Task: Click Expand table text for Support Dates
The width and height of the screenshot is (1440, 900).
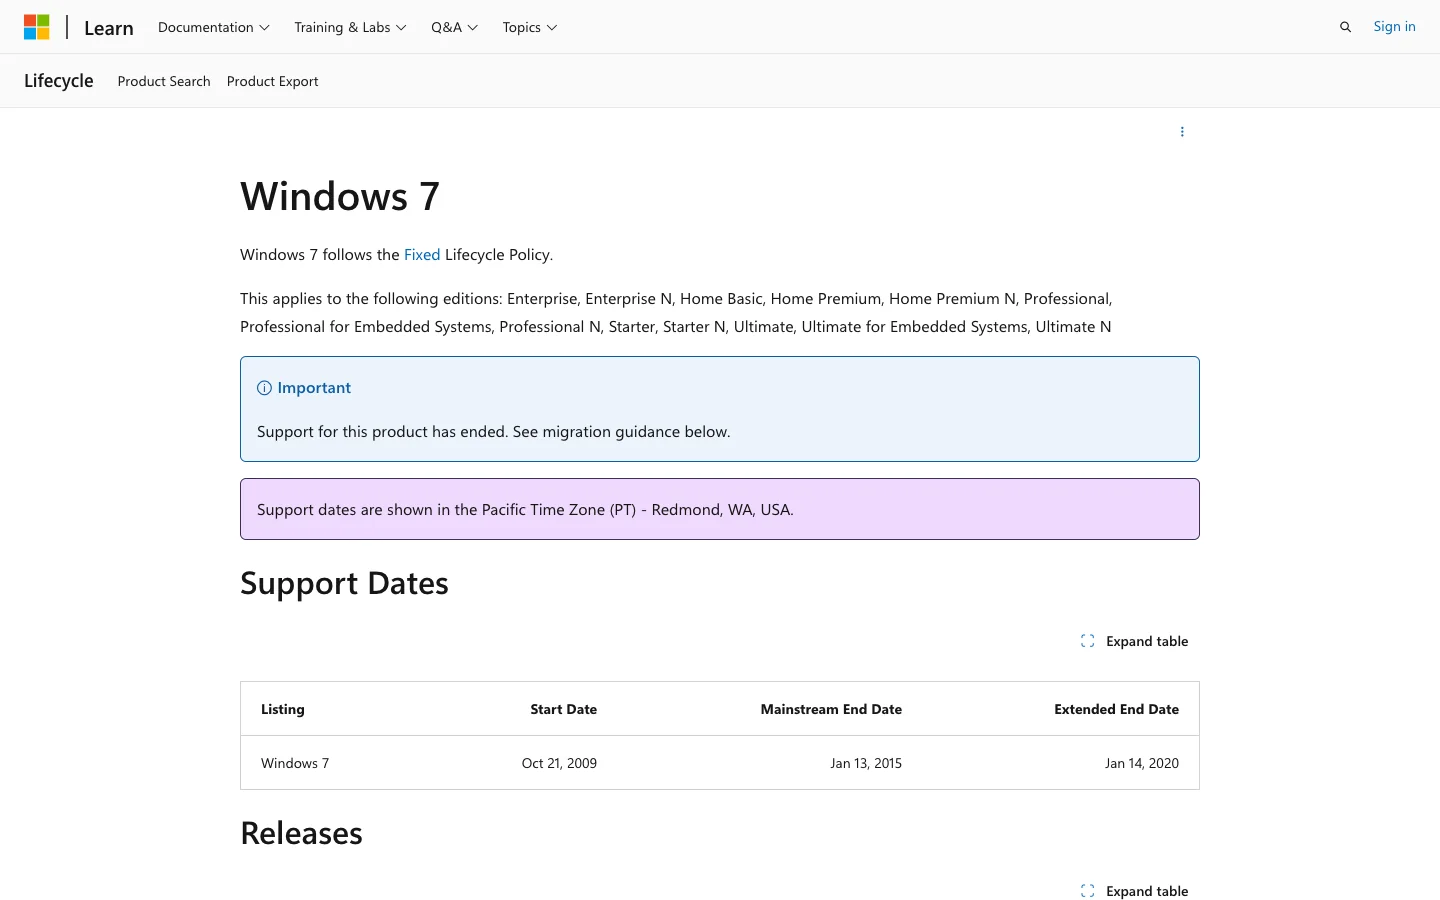Action: point(1147,641)
